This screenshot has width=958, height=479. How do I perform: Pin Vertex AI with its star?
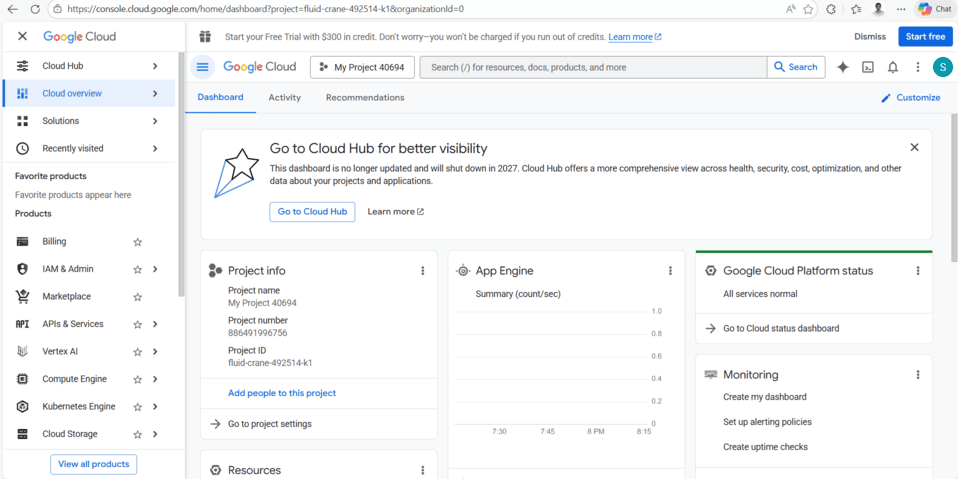[x=137, y=352]
